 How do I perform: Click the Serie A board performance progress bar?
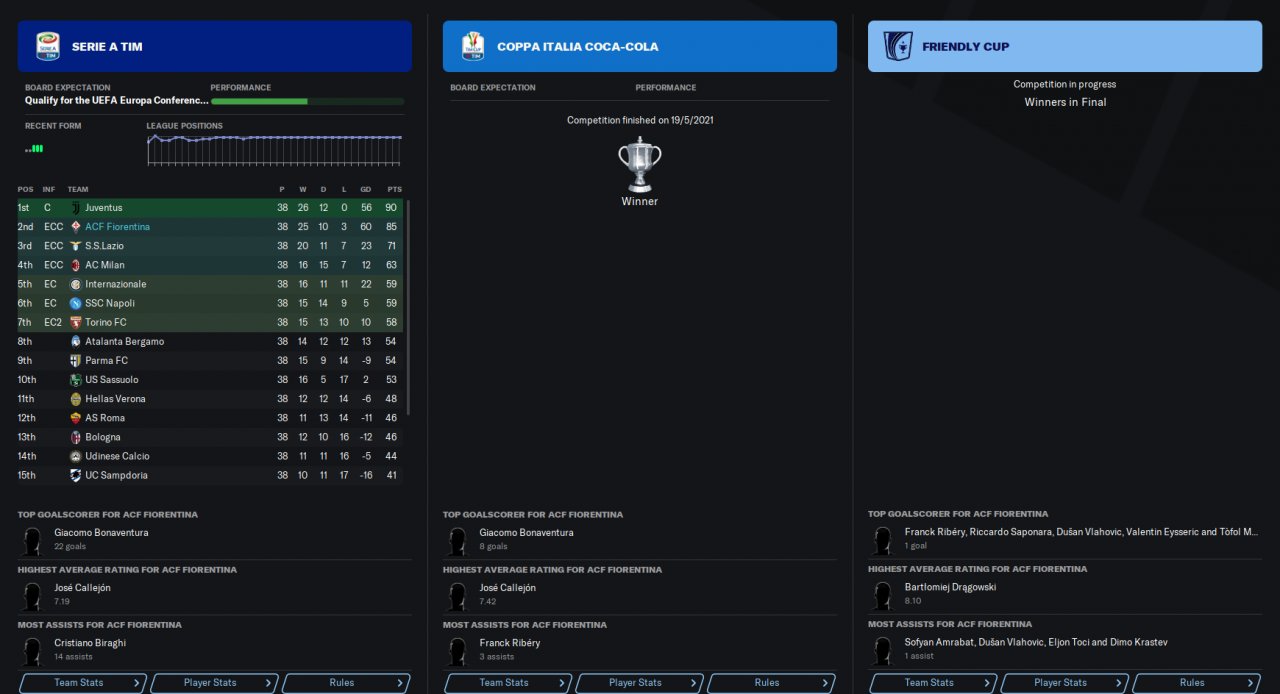[307, 101]
